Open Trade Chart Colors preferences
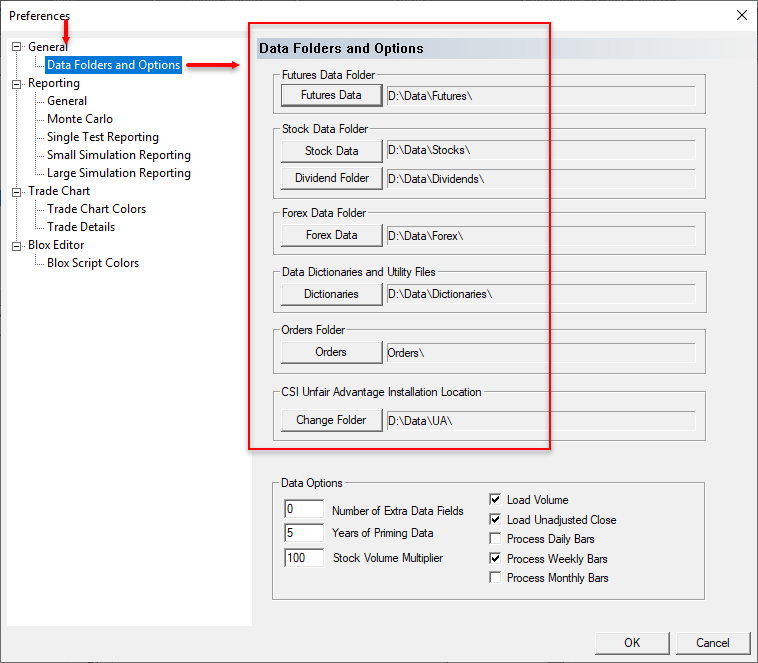This screenshot has width=758, height=663. tap(96, 209)
